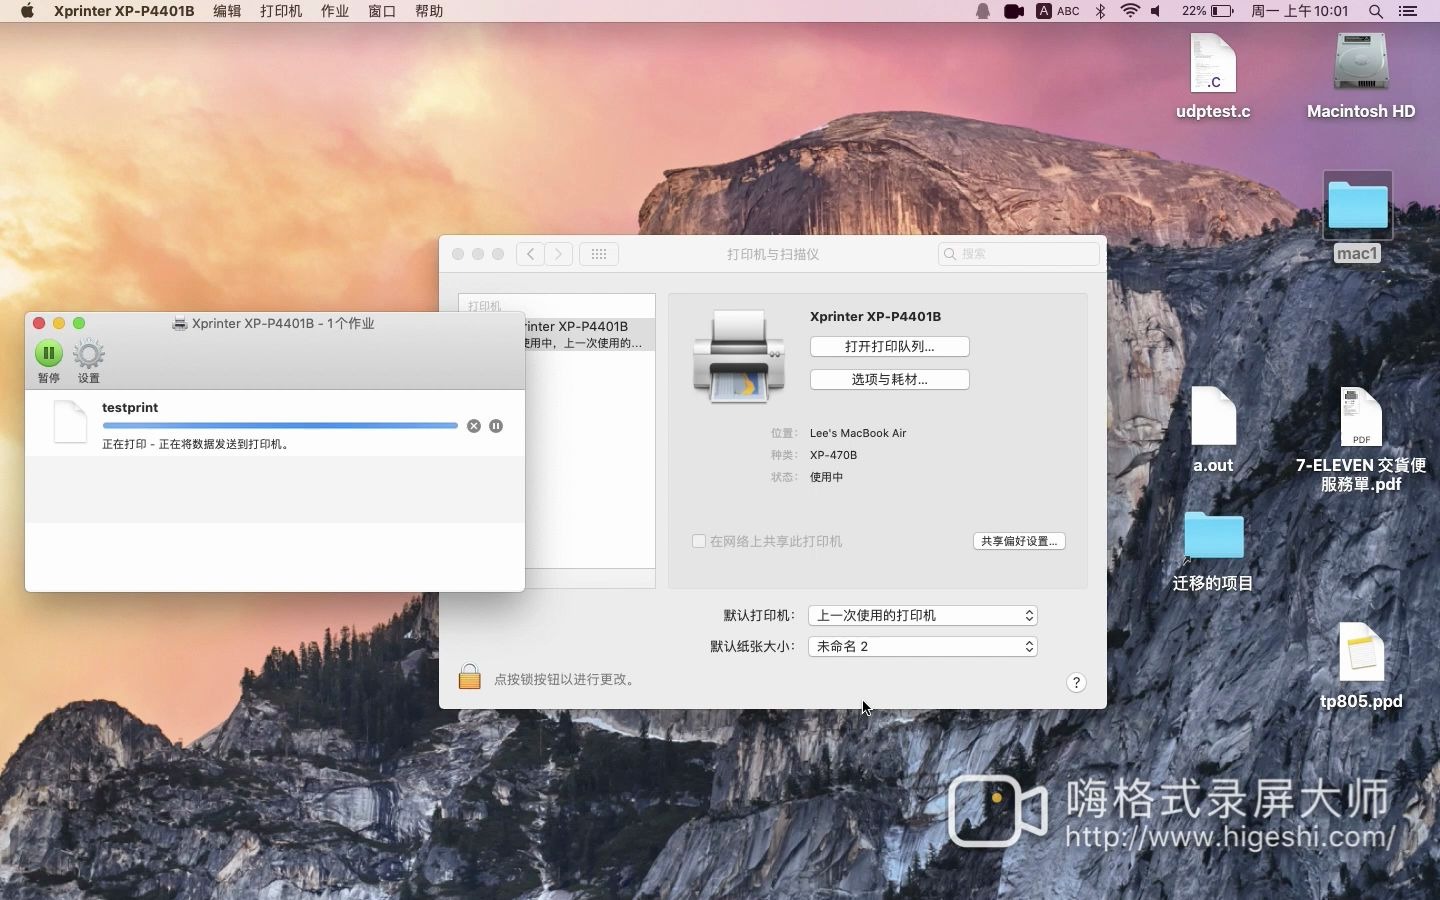Select the a.out desktop file
The width and height of the screenshot is (1440, 900).
click(1213, 430)
